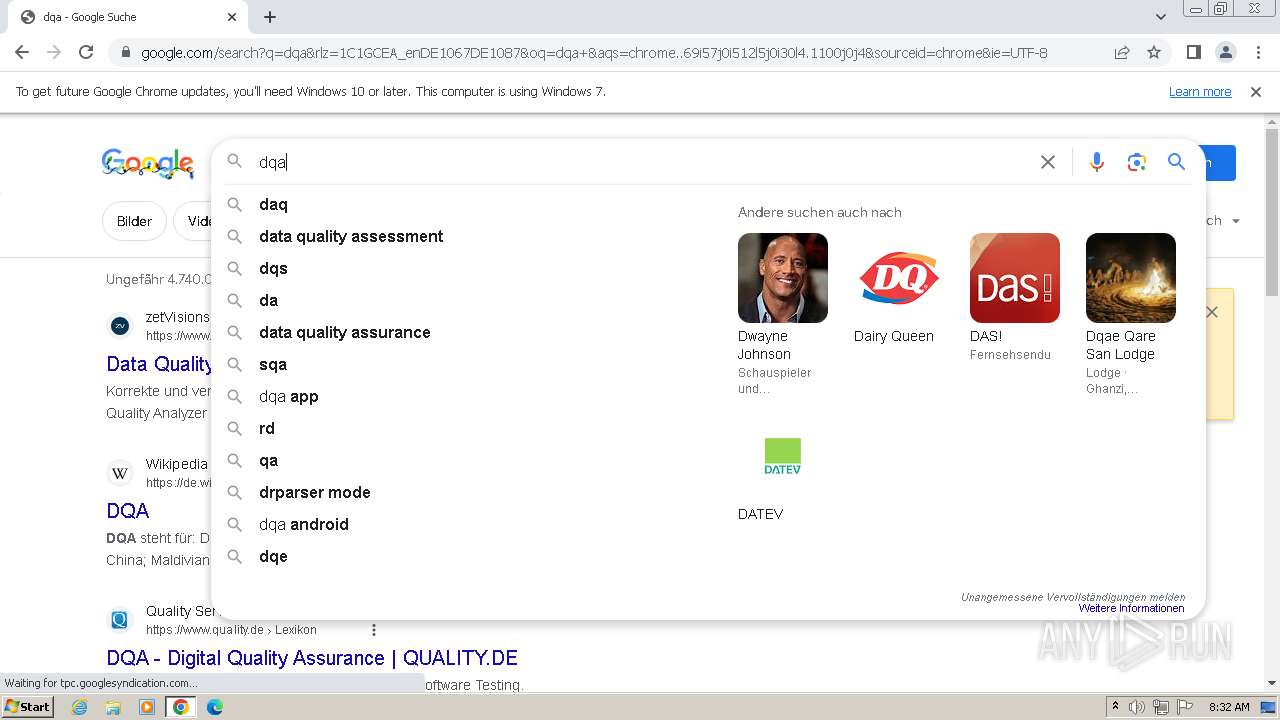Close the dqa - Google Suche tab
The image size is (1280, 720).
[232, 17]
